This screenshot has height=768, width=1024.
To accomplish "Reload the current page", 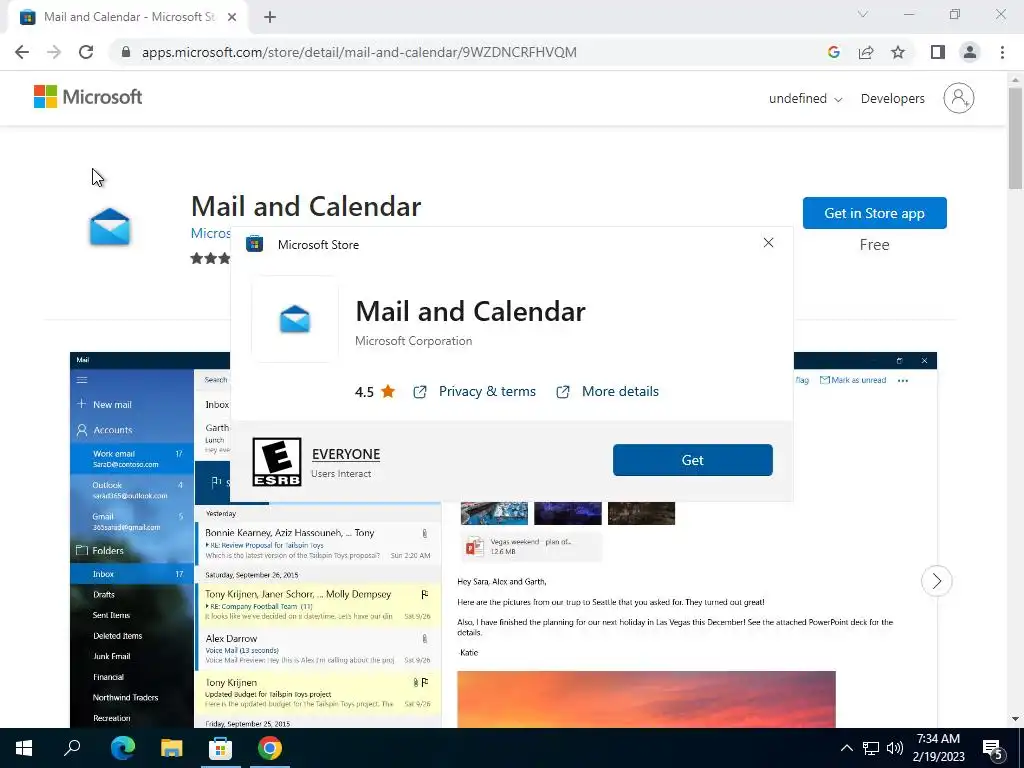I will 86,52.
